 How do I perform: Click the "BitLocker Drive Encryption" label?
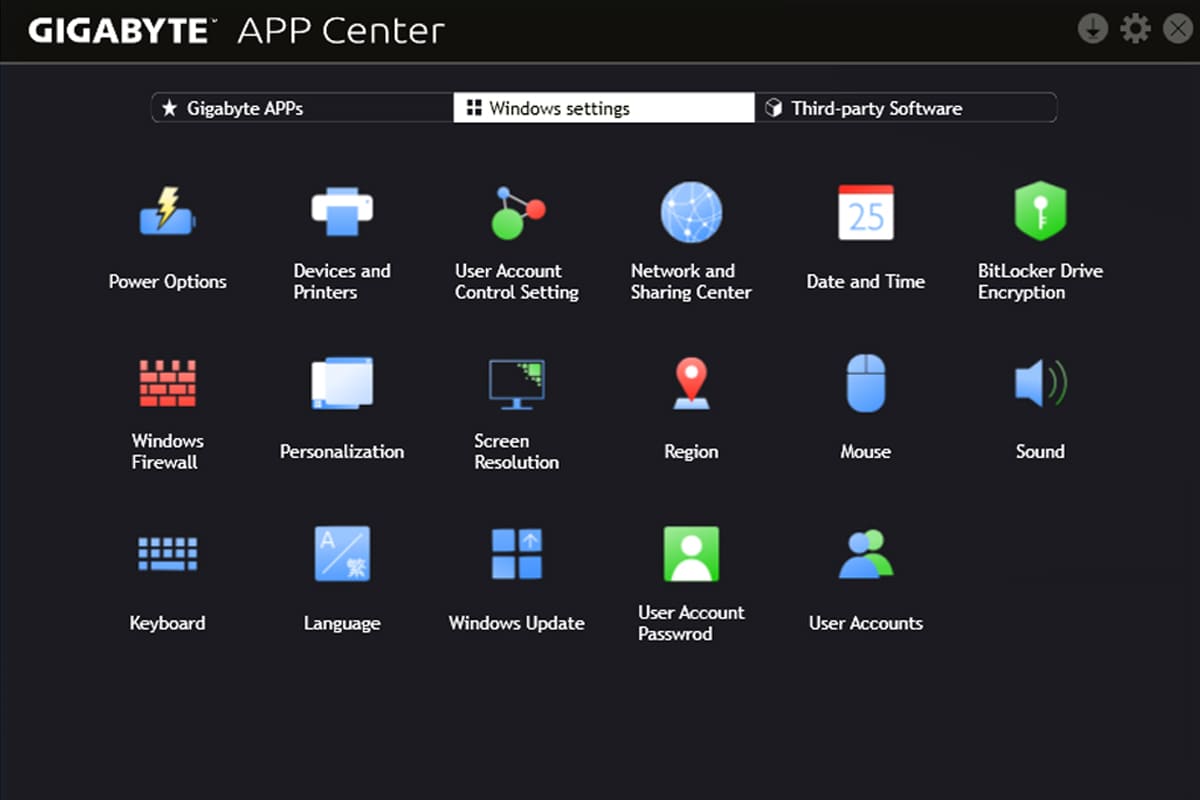[x=1040, y=282]
